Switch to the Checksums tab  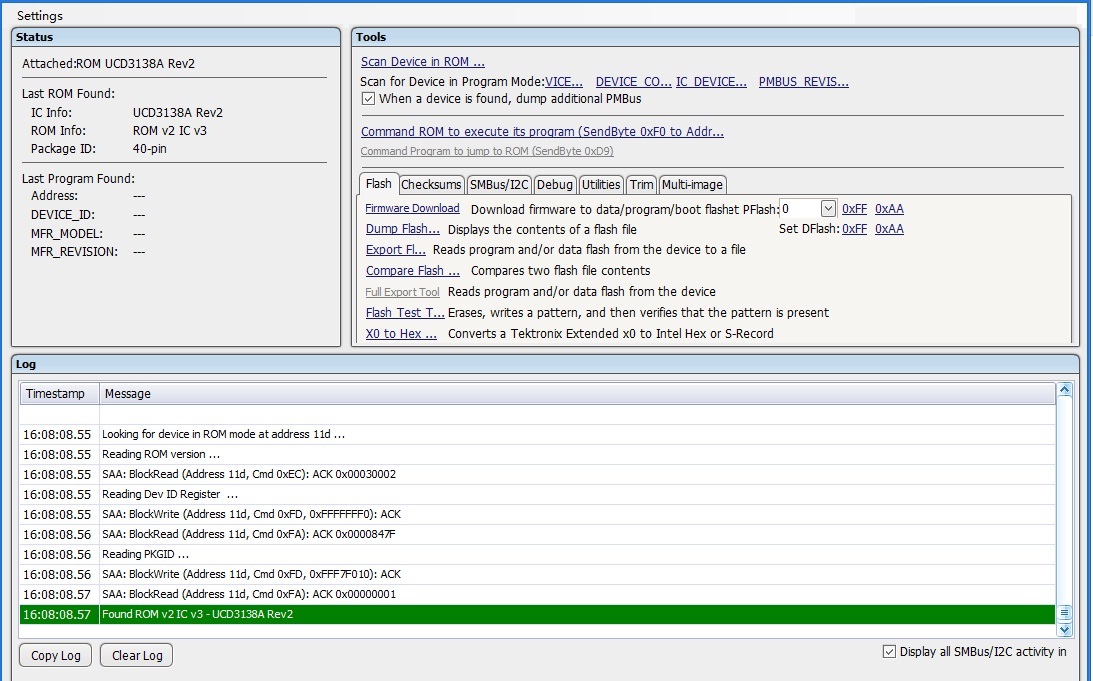431,185
